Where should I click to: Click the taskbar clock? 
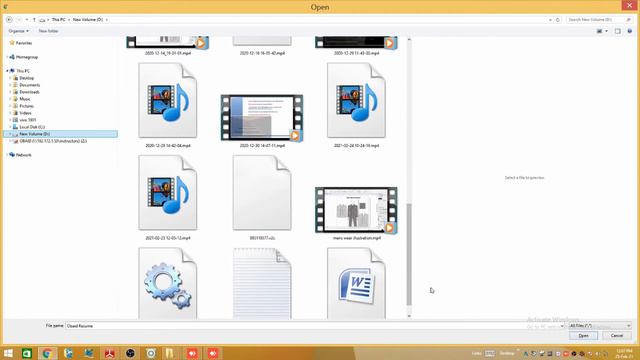[624, 353]
